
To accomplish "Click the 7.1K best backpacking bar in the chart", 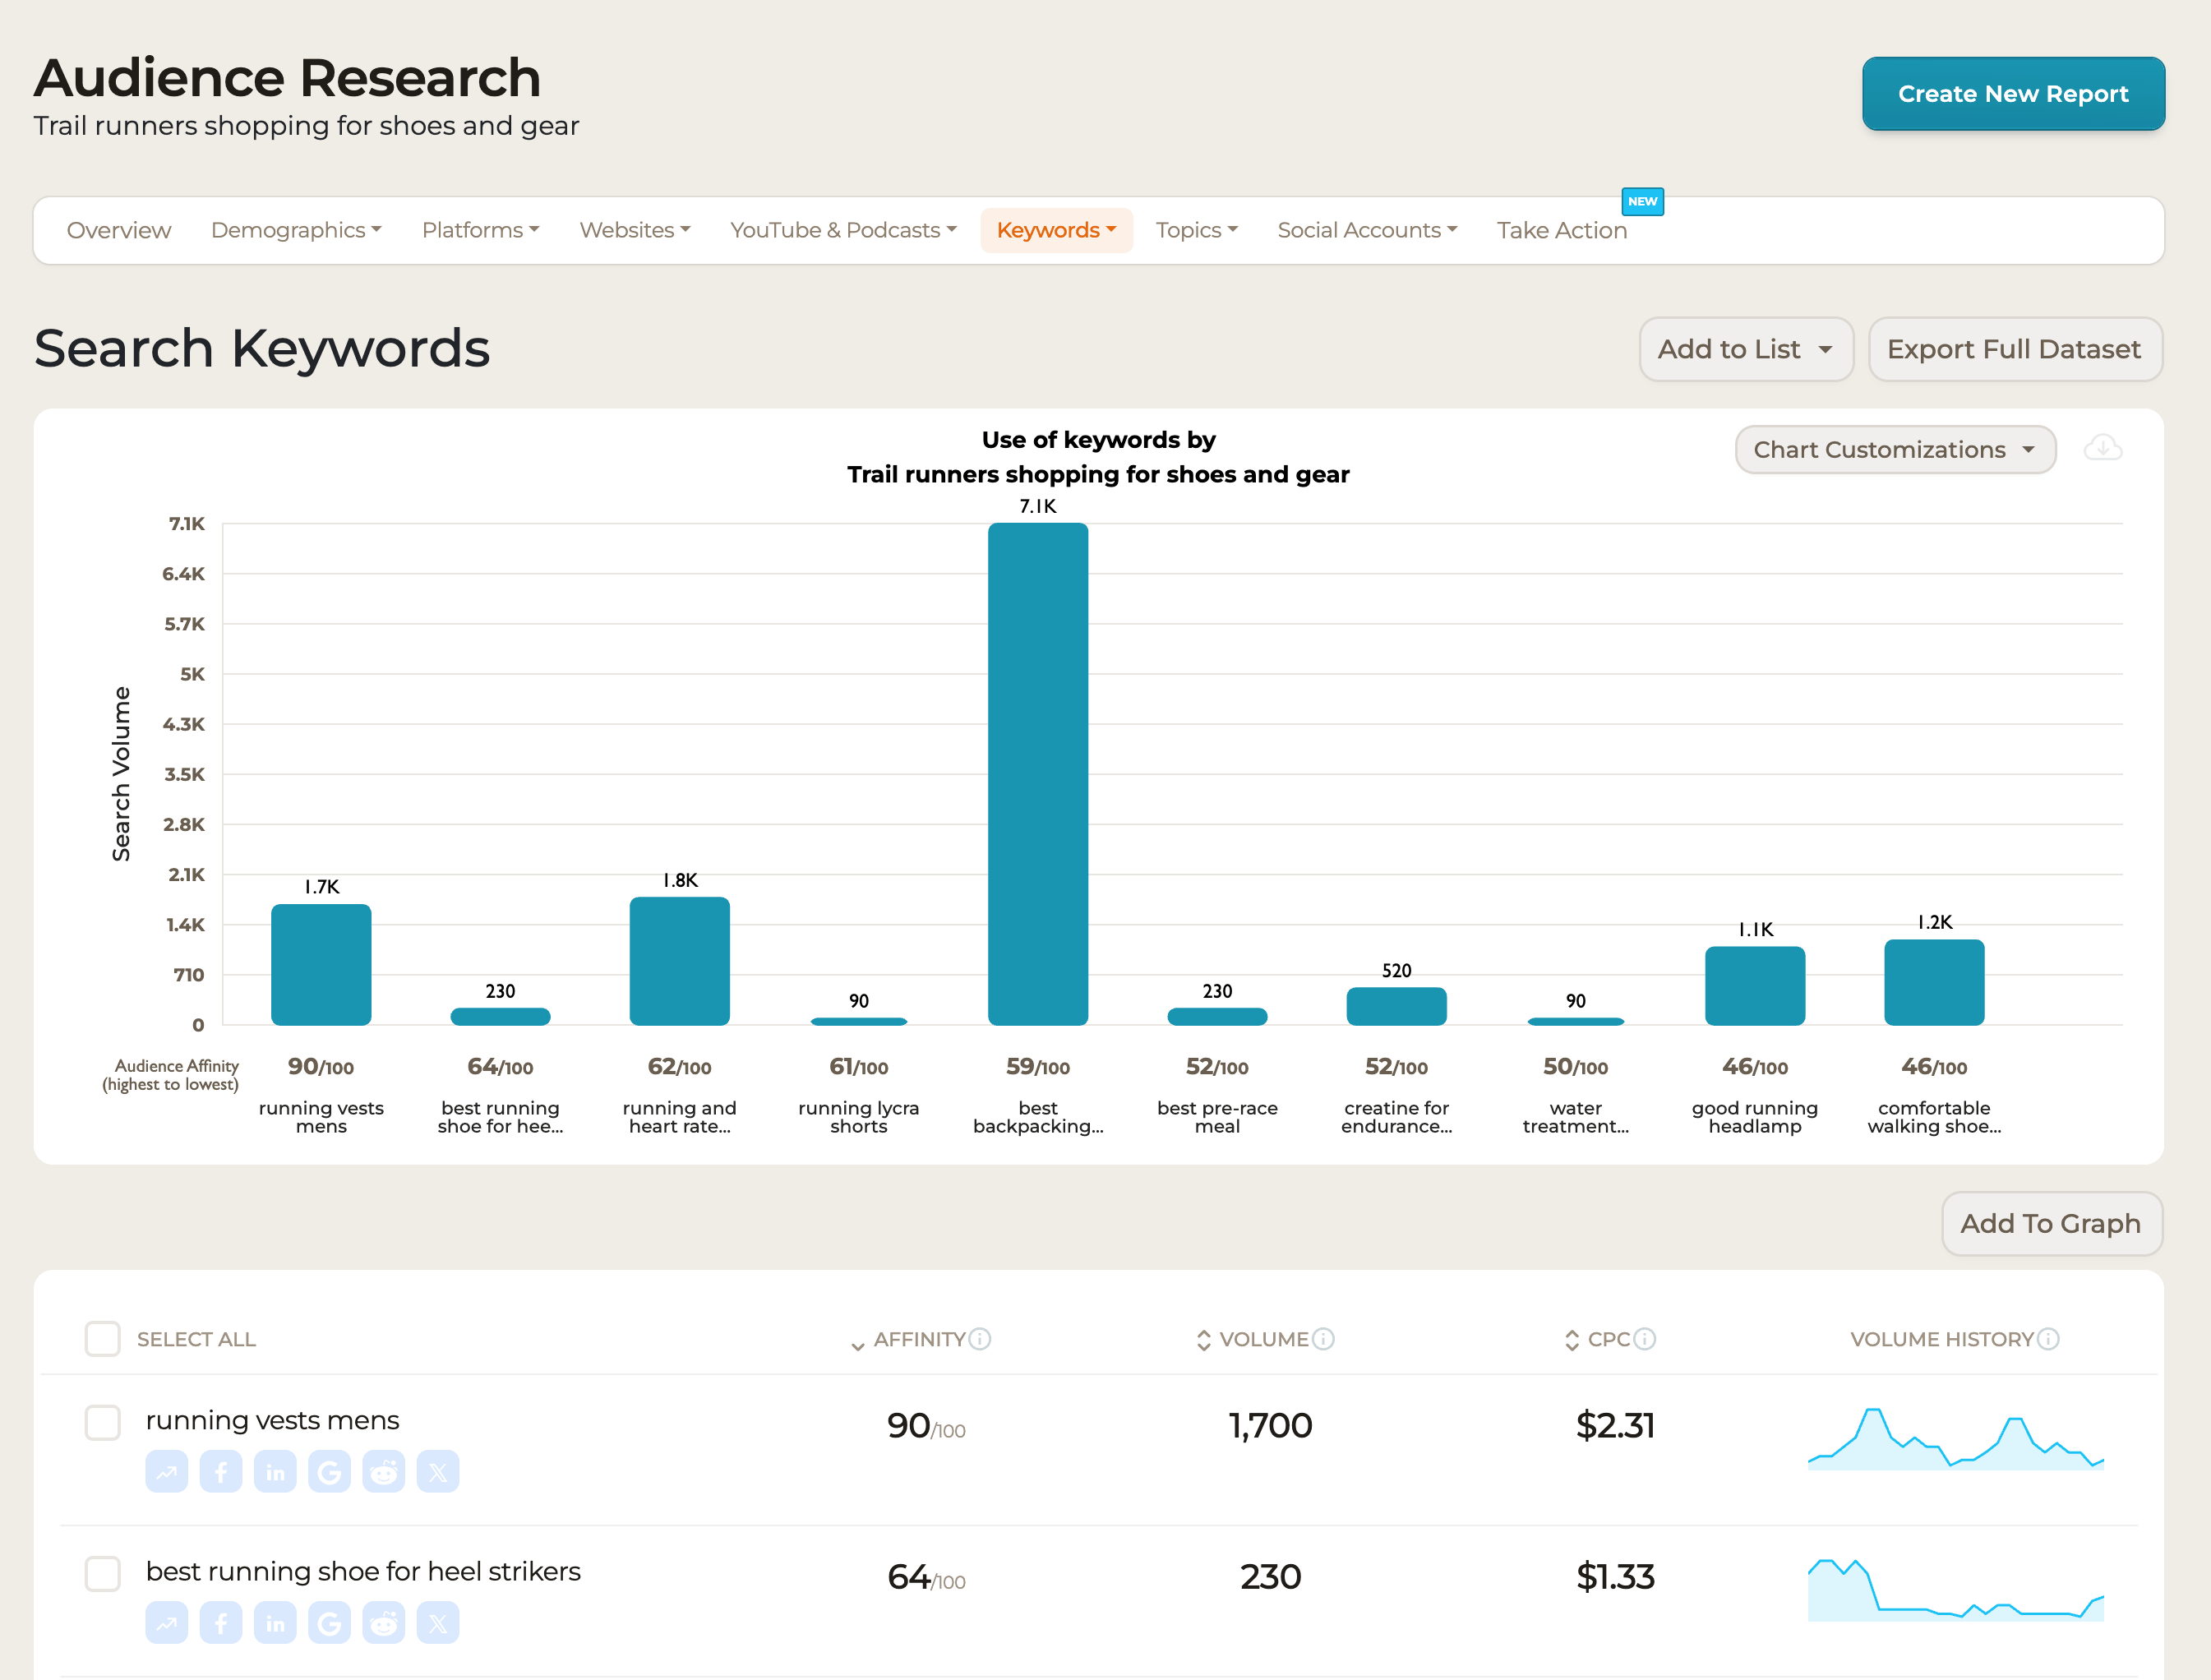I will (1037, 770).
